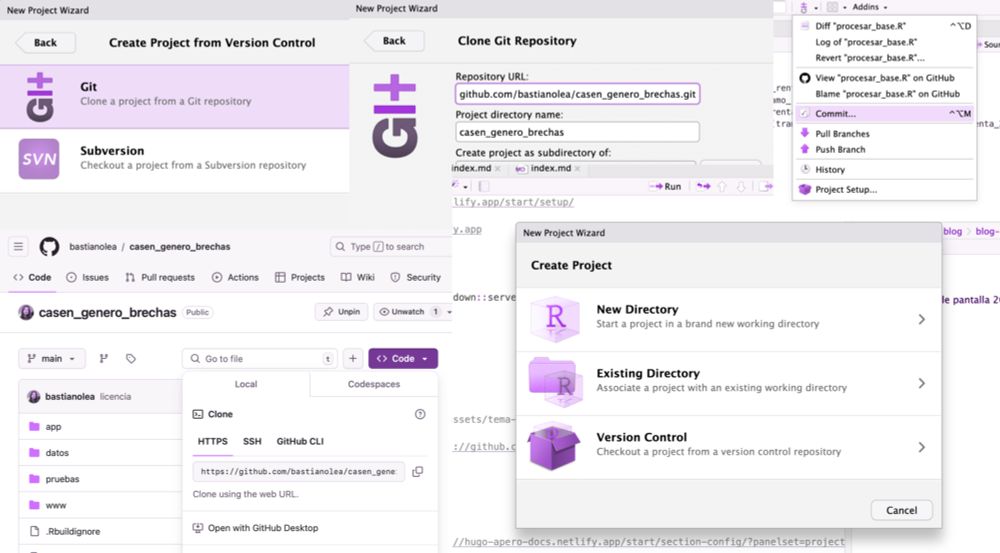Click the pages icon beside the wand
Image resolution: width=1000 pixels, height=553 pixels.
point(483,186)
